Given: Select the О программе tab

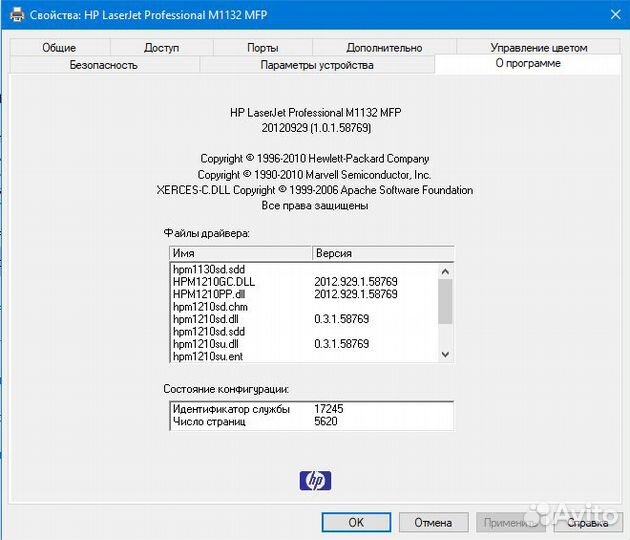Looking at the screenshot, I should coord(528,63).
